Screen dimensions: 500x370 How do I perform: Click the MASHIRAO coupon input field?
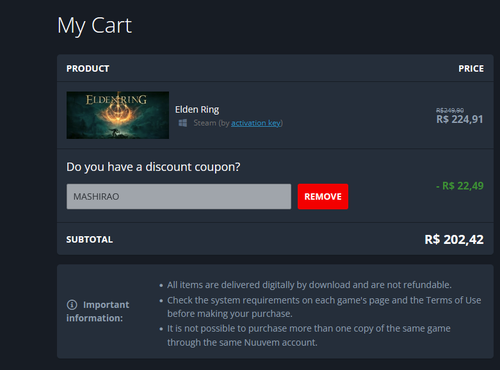[179, 196]
